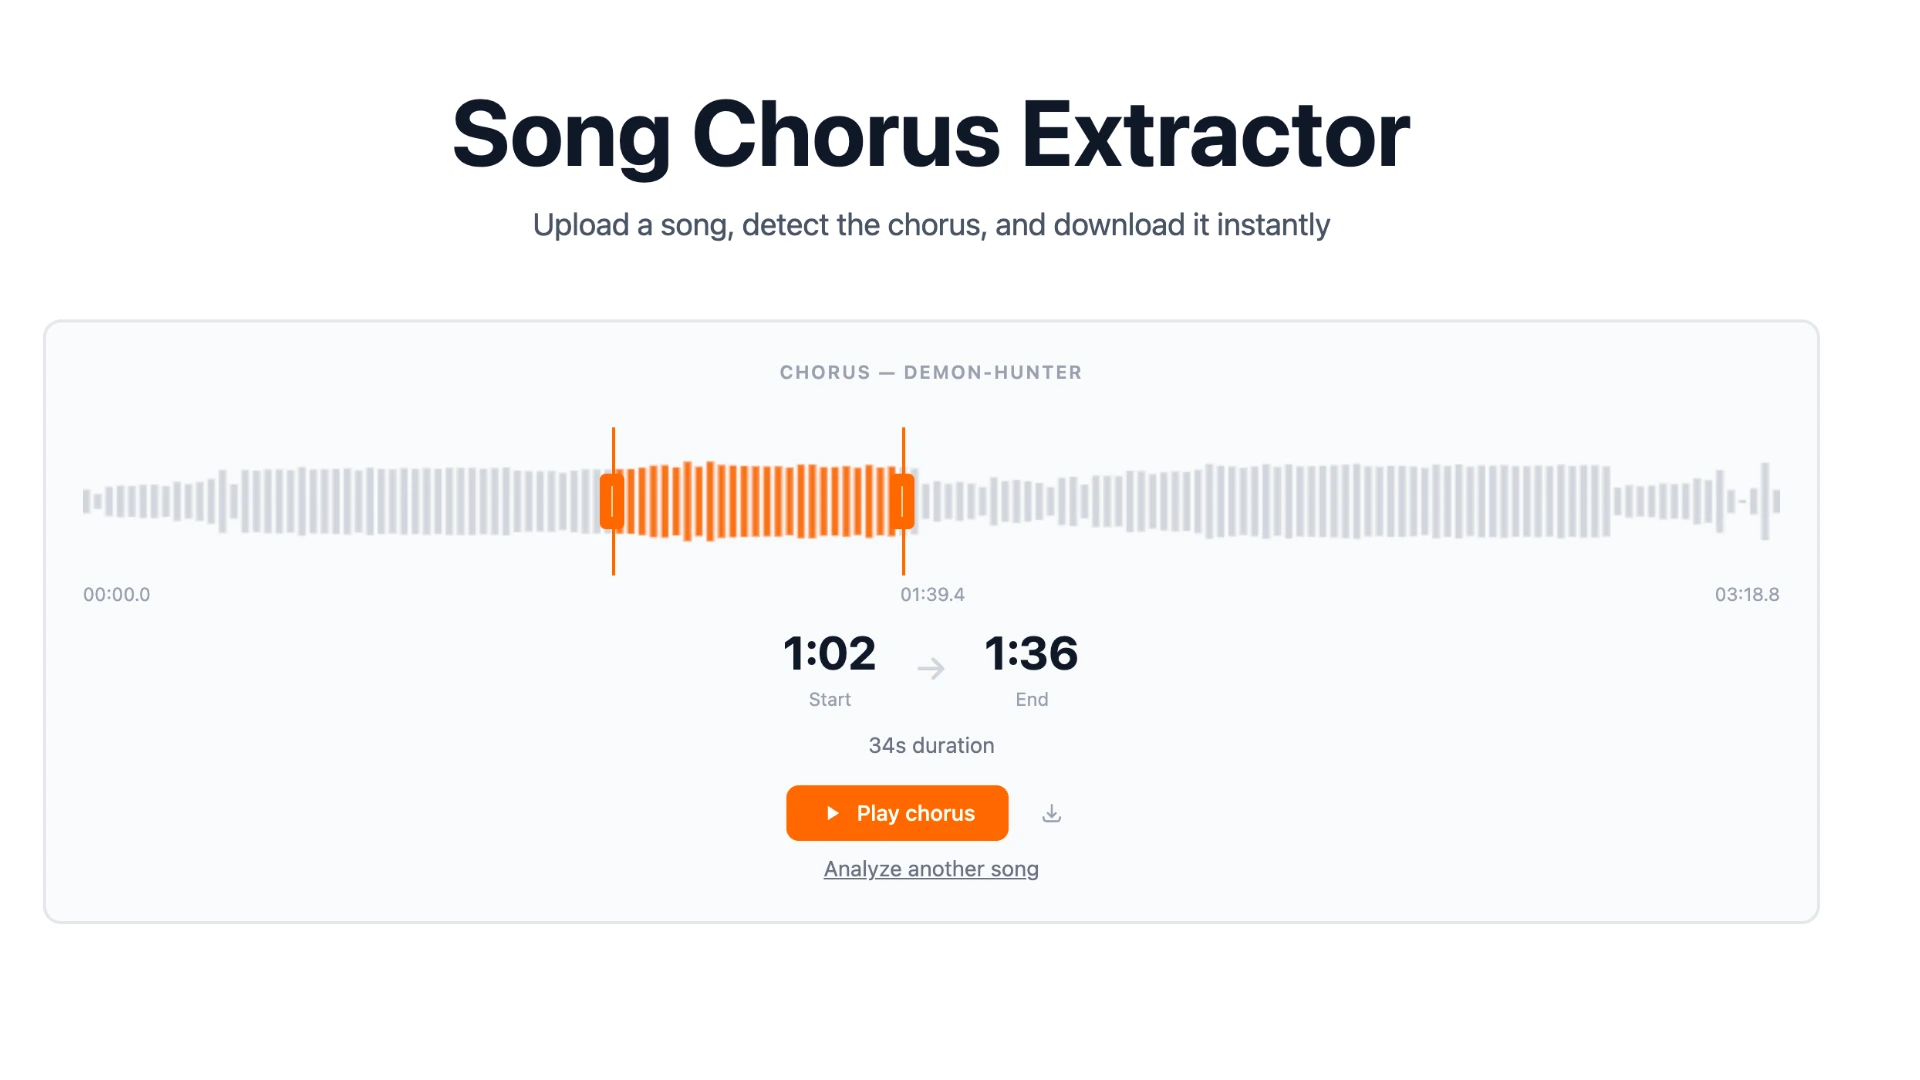Click the orange left chorus handle

coord(613,500)
